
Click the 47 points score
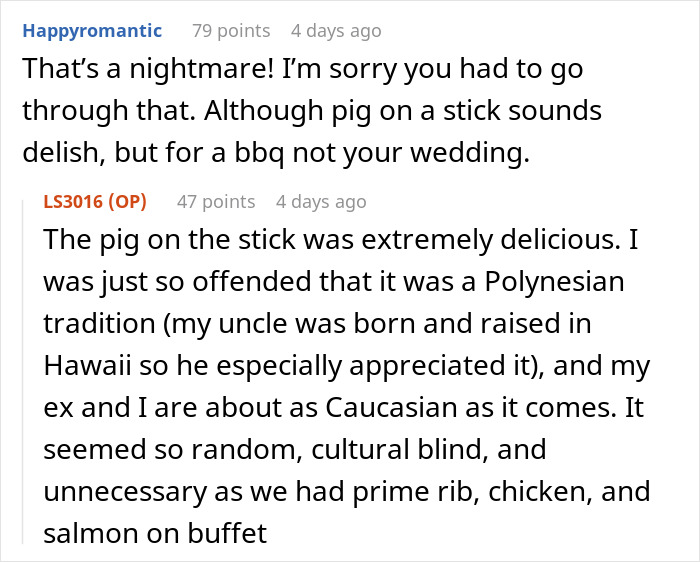[215, 201]
